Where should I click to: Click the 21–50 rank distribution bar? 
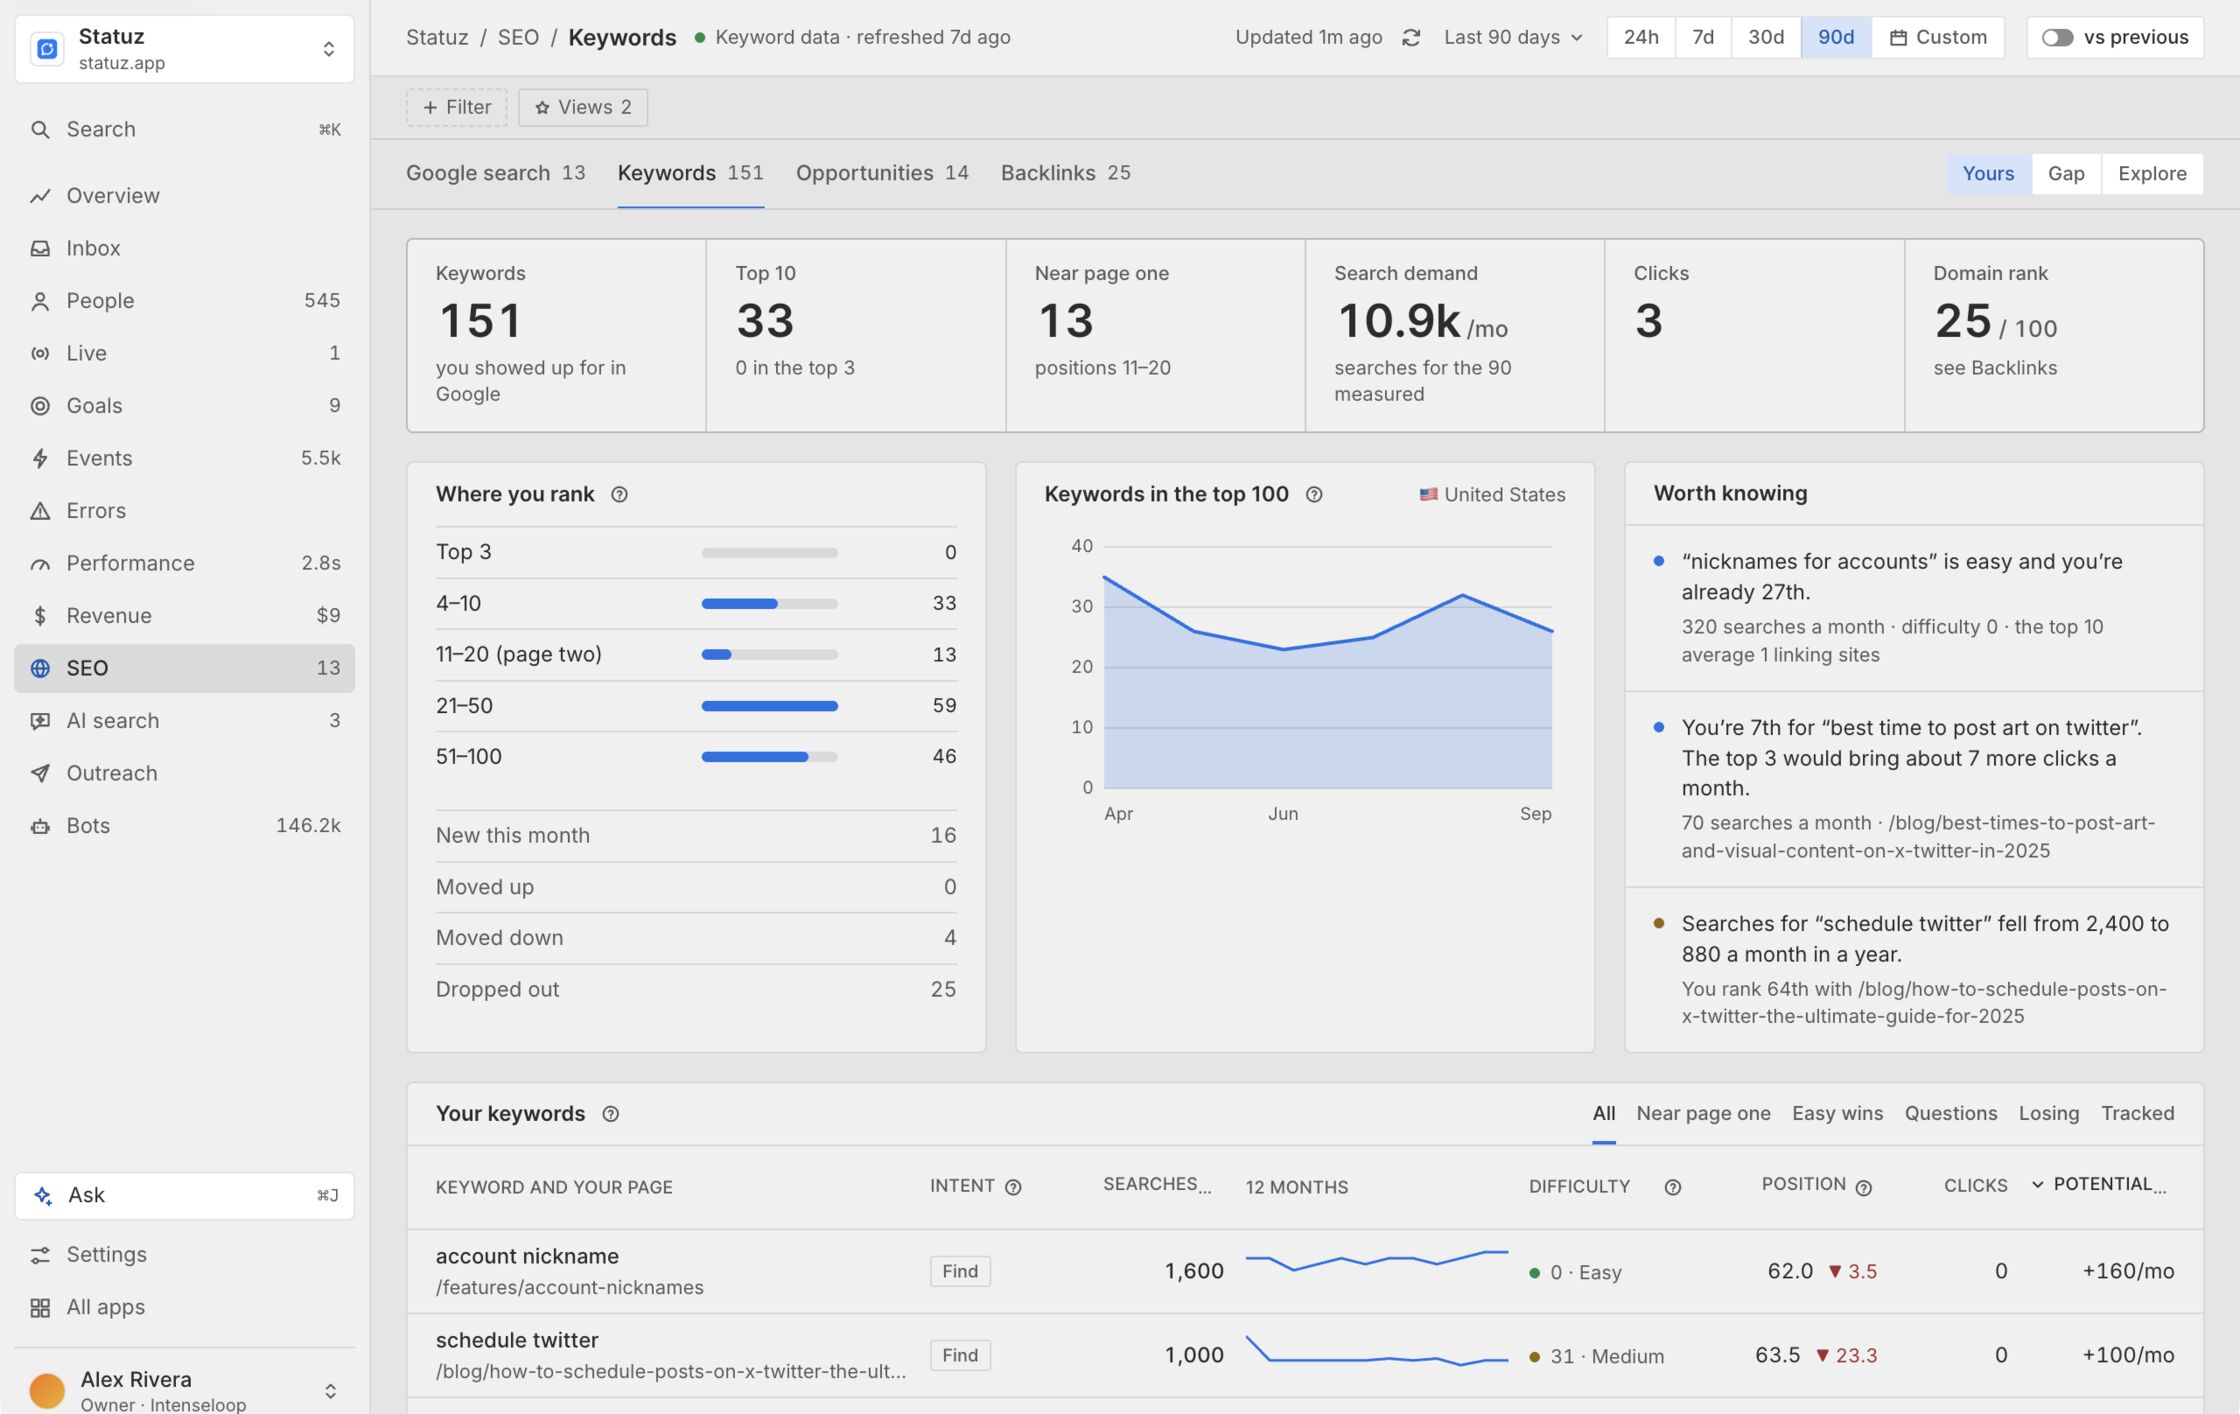[x=769, y=706]
